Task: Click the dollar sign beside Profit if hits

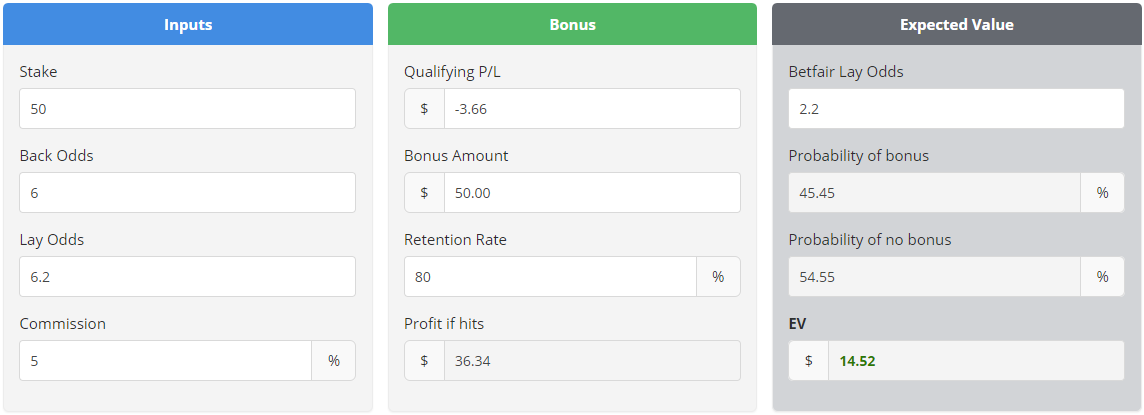Action: pos(424,361)
